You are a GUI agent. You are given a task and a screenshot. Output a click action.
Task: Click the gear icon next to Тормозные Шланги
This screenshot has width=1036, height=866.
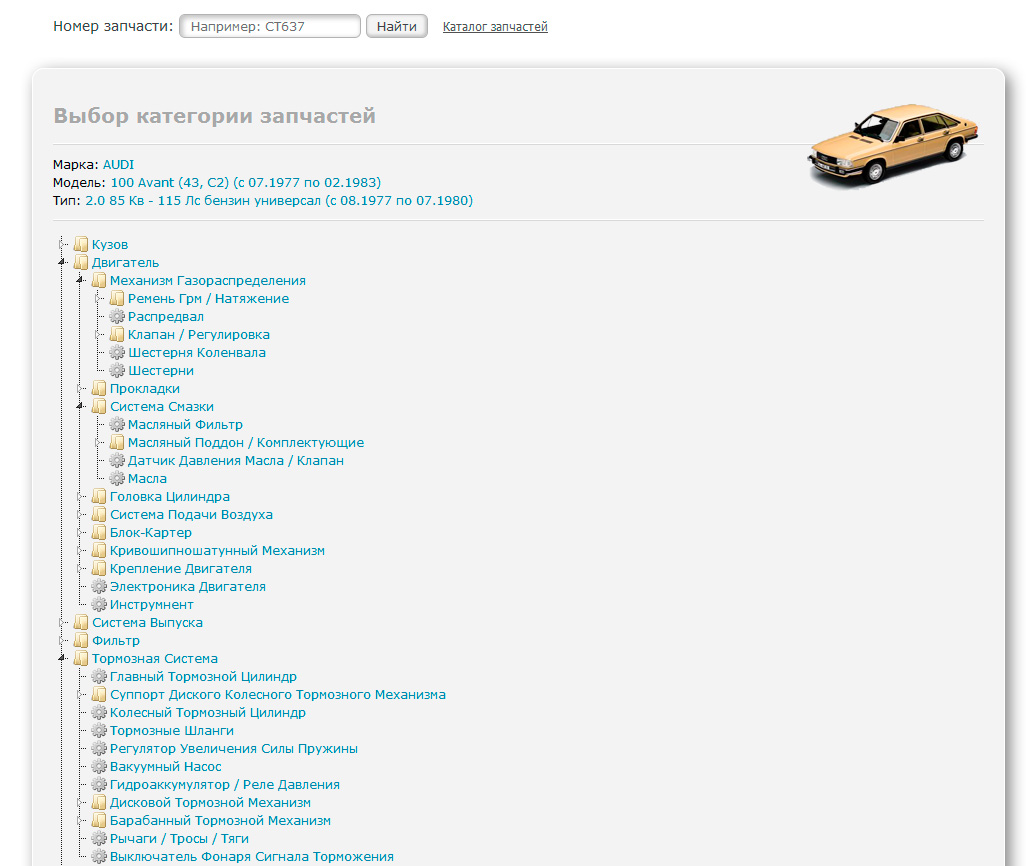[x=99, y=731]
